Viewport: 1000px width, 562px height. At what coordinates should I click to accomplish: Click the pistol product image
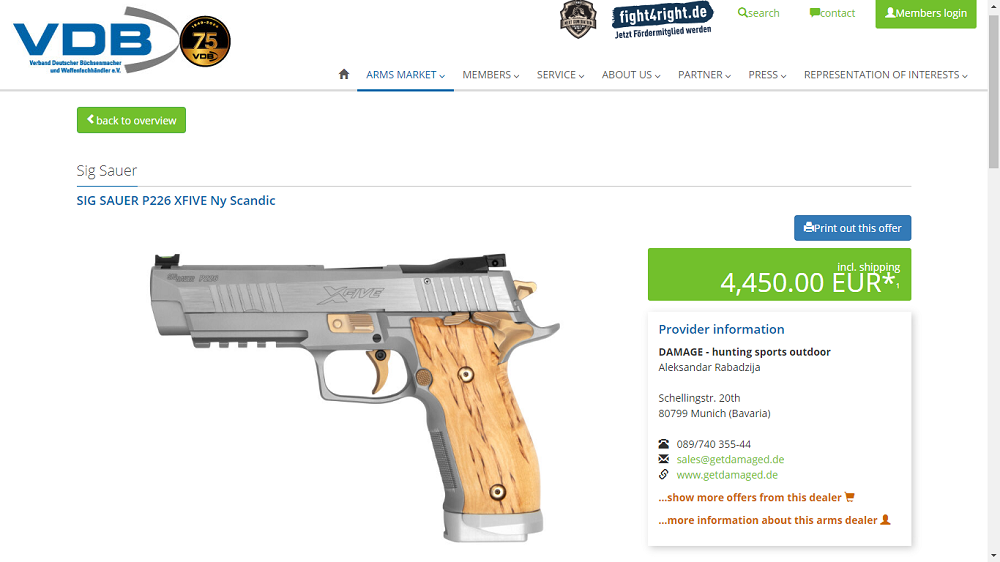click(355, 396)
